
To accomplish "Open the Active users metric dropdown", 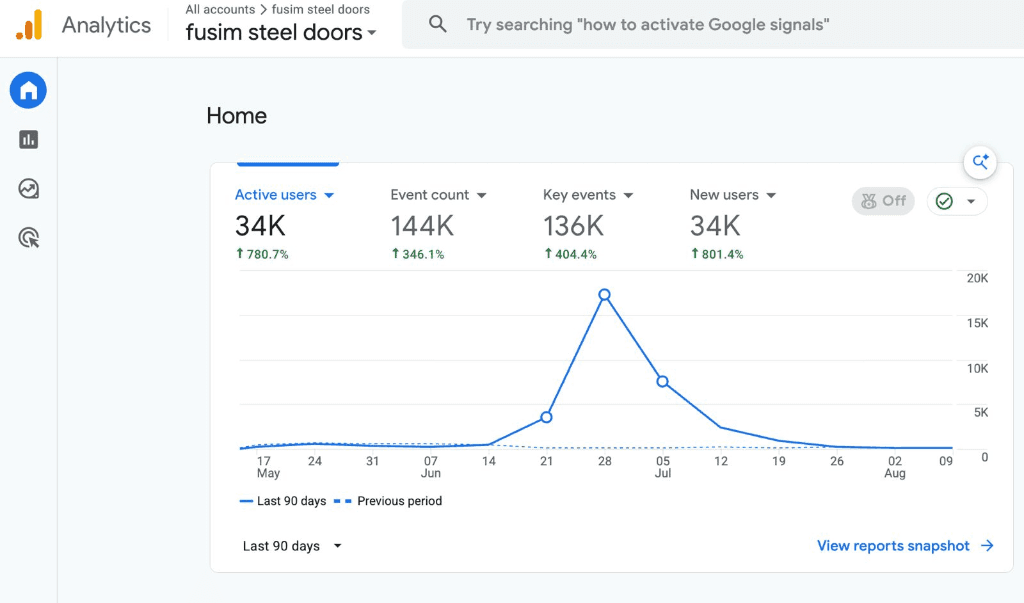I will (284, 195).
